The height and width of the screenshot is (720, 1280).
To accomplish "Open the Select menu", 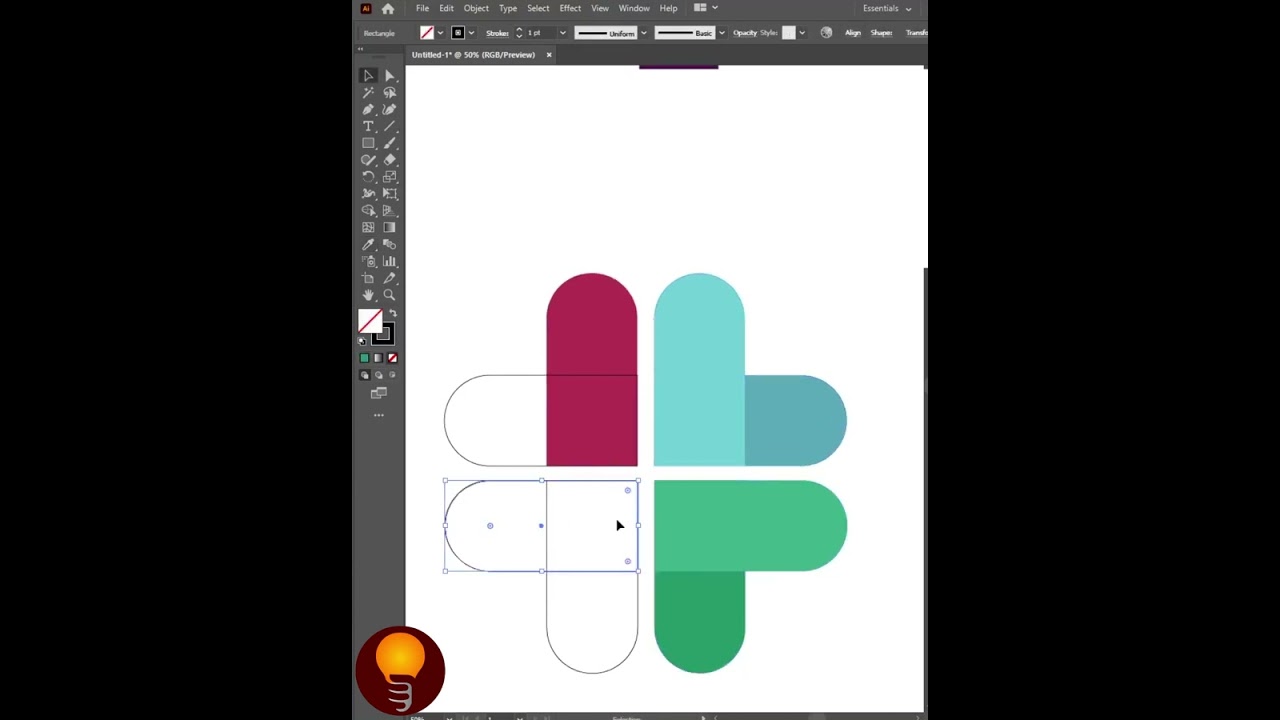I will pos(538,8).
